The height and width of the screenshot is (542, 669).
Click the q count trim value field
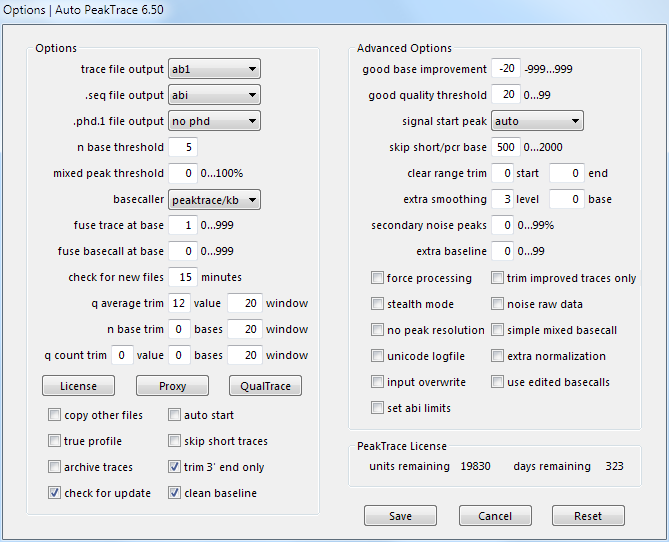click(x=122, y=355)
